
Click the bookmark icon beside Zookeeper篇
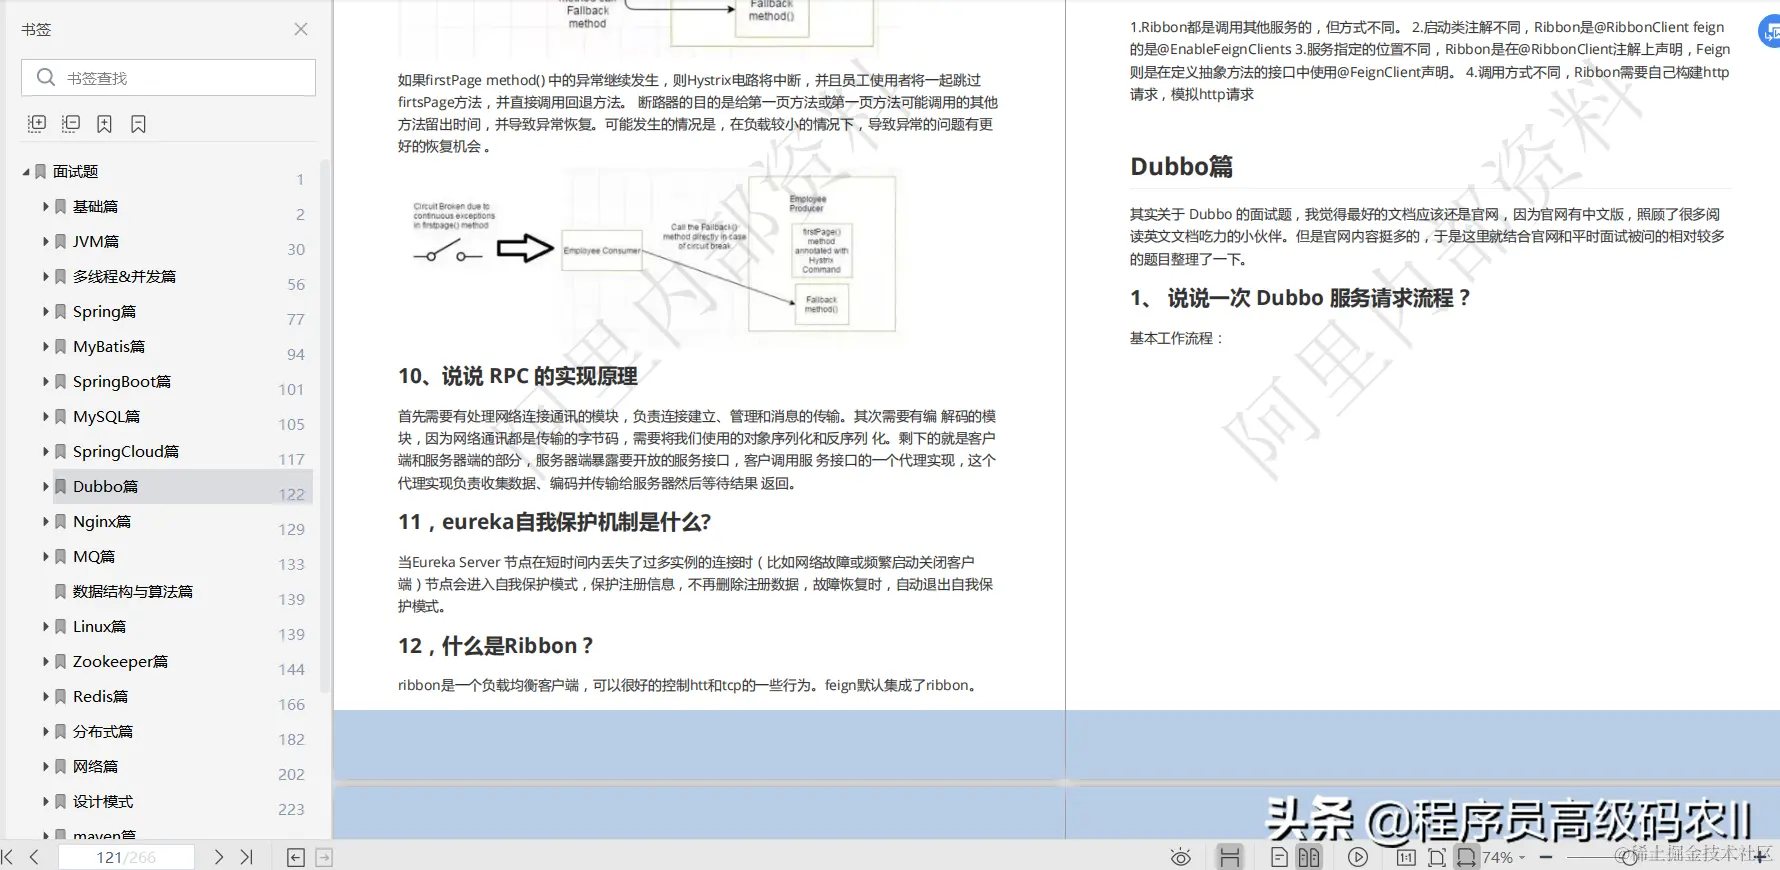[x=61, y=661]
